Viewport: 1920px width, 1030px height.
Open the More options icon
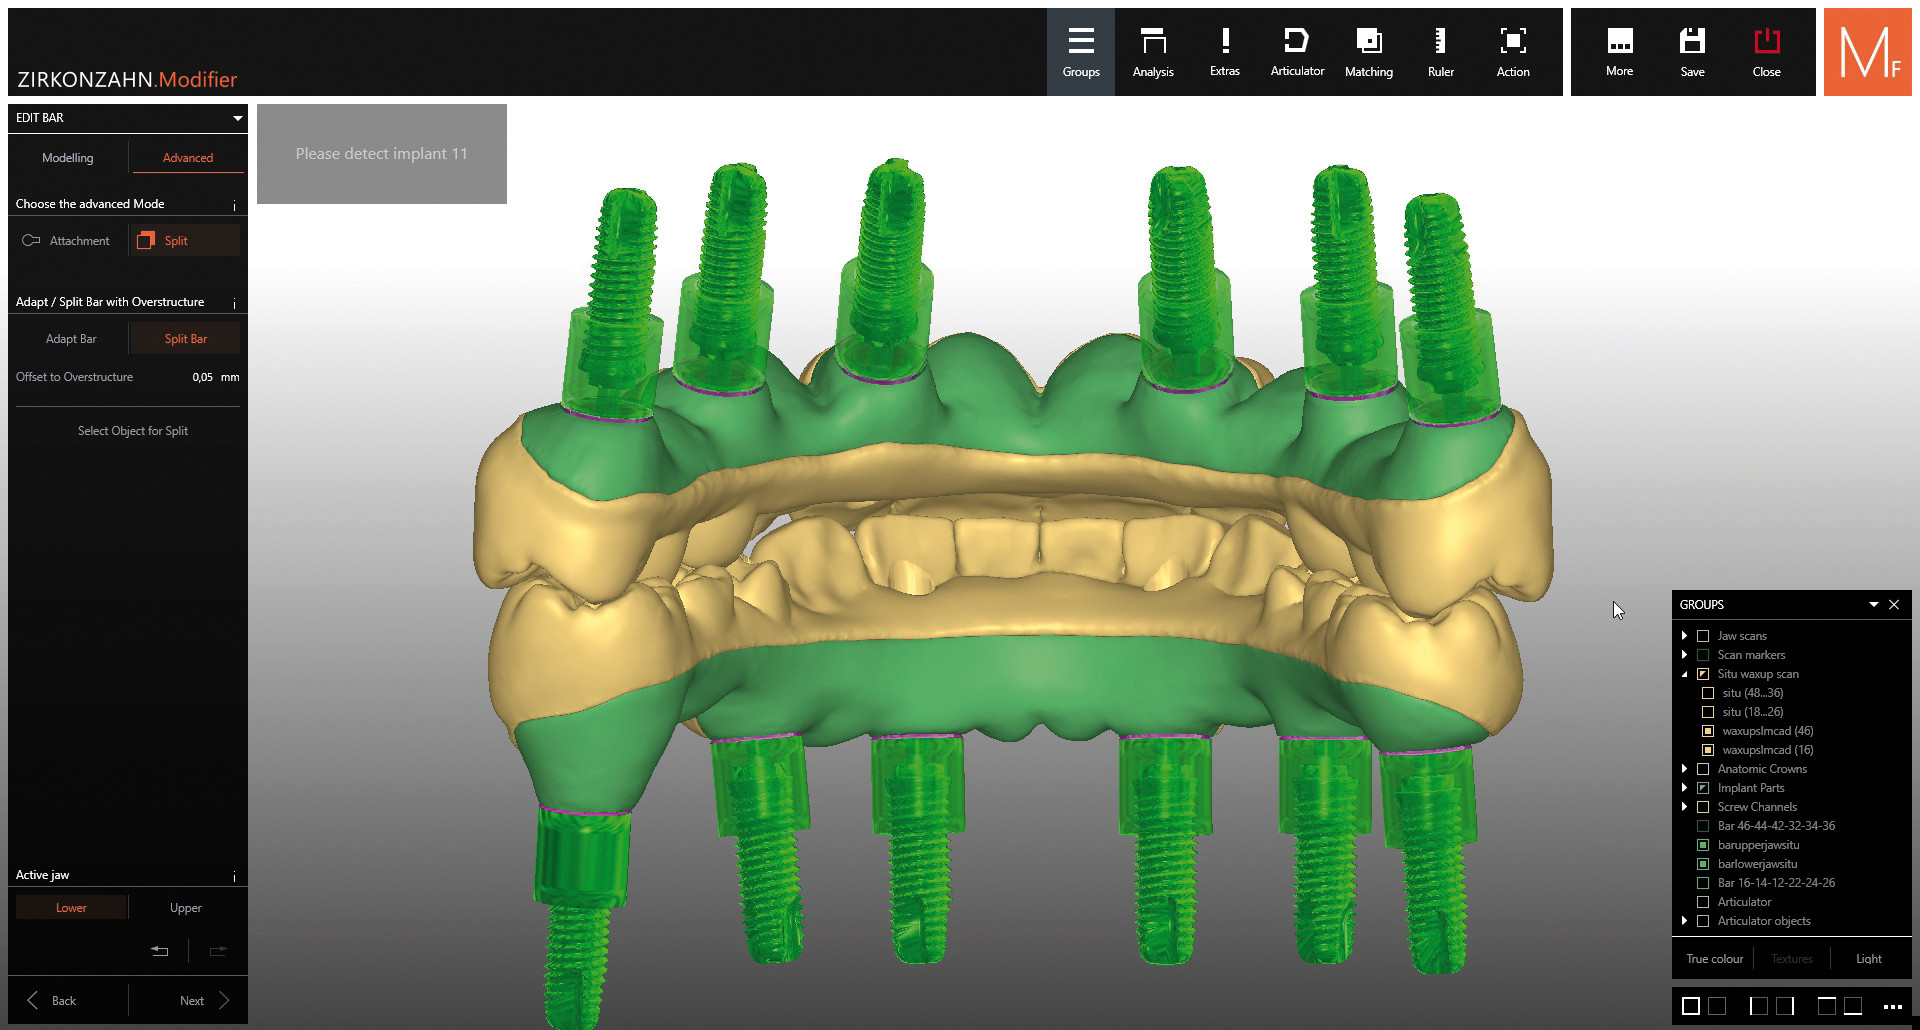click(x=1619, y=52)
